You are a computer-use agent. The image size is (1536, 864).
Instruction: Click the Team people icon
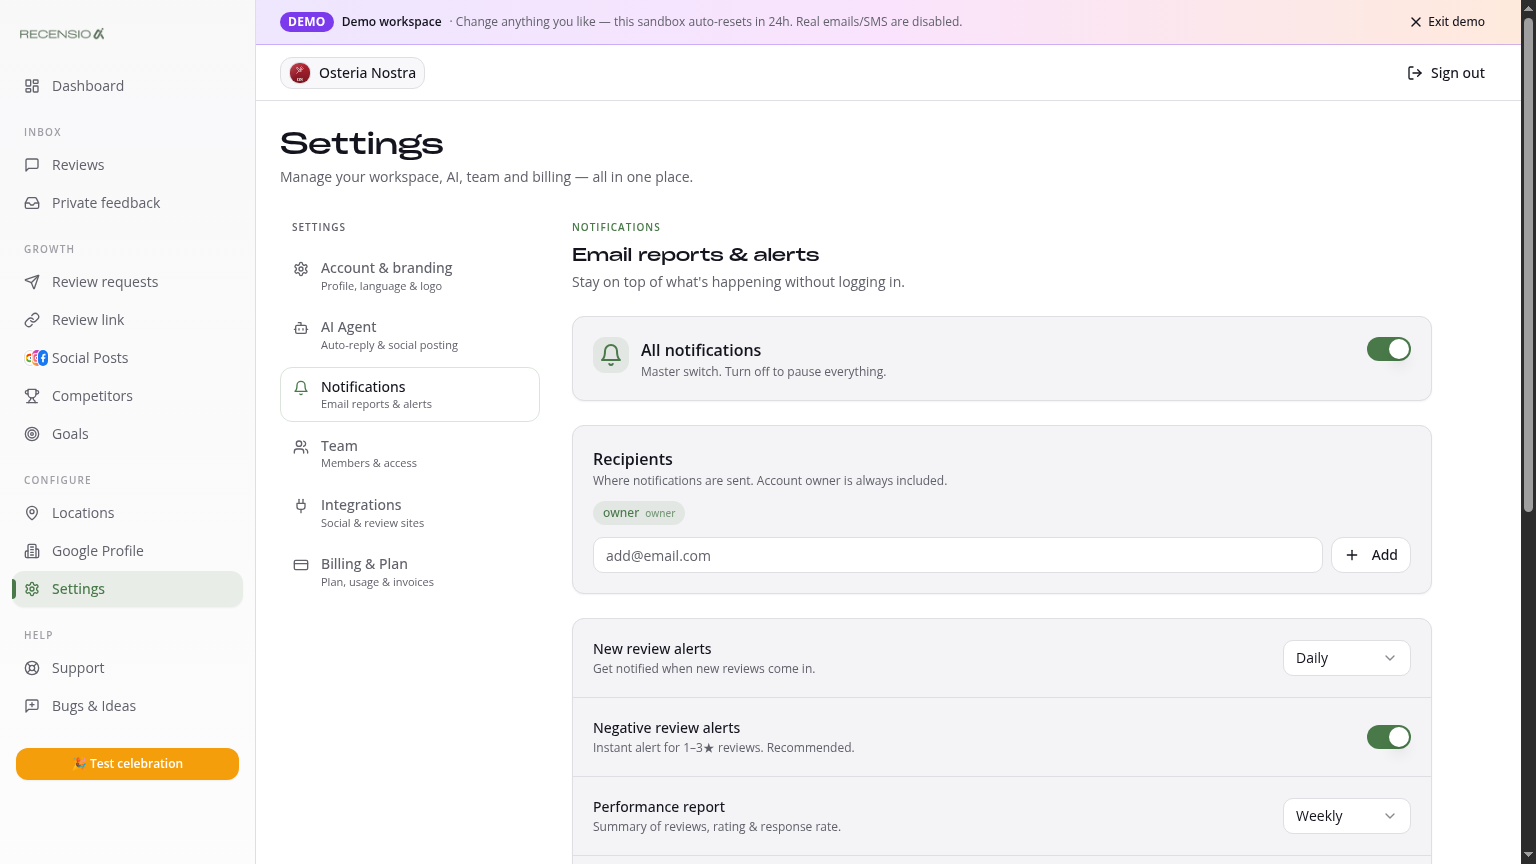click(x=301, y=447)
